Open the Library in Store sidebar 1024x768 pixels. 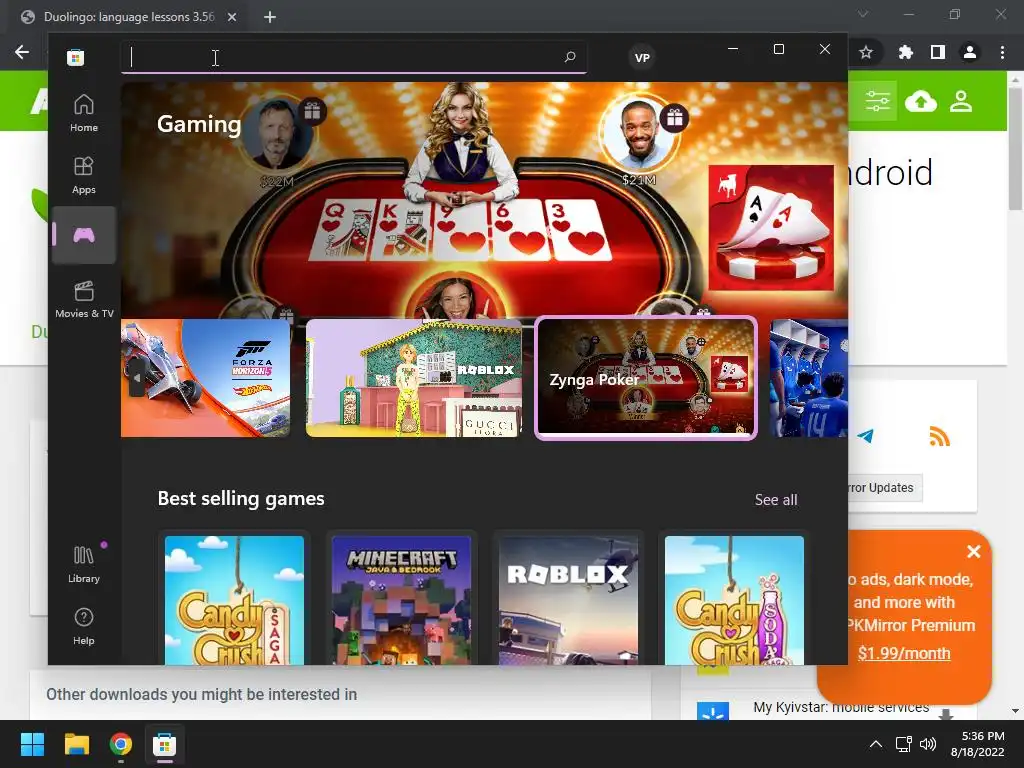coord(84,565)
